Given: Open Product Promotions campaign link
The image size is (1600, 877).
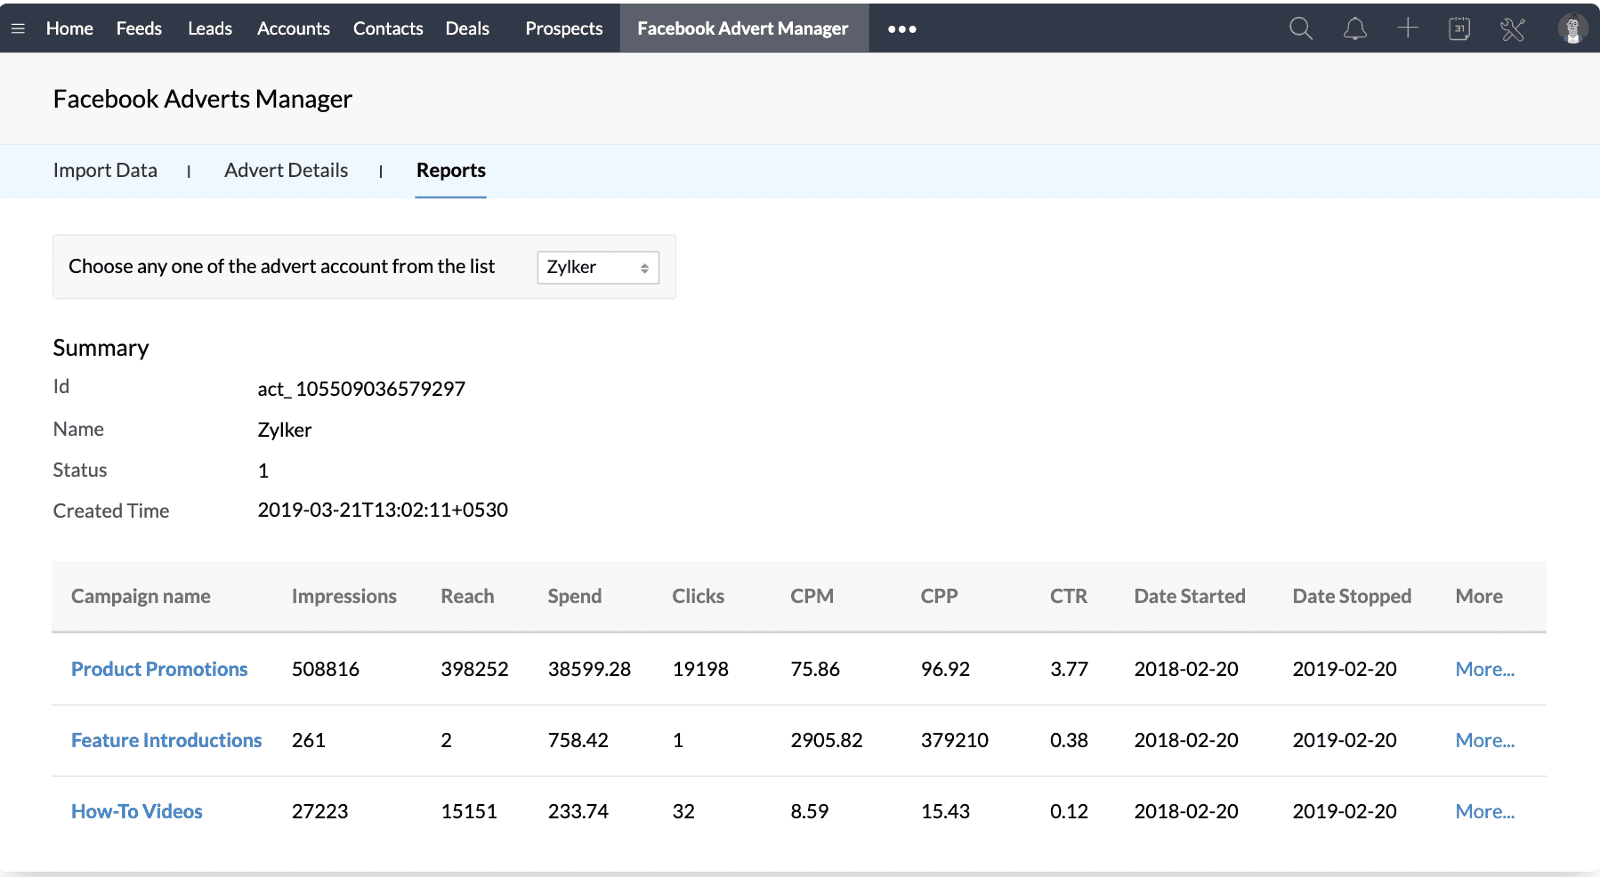Looking at the screenshot, I should pyautogui.click(x=159, y=669).
